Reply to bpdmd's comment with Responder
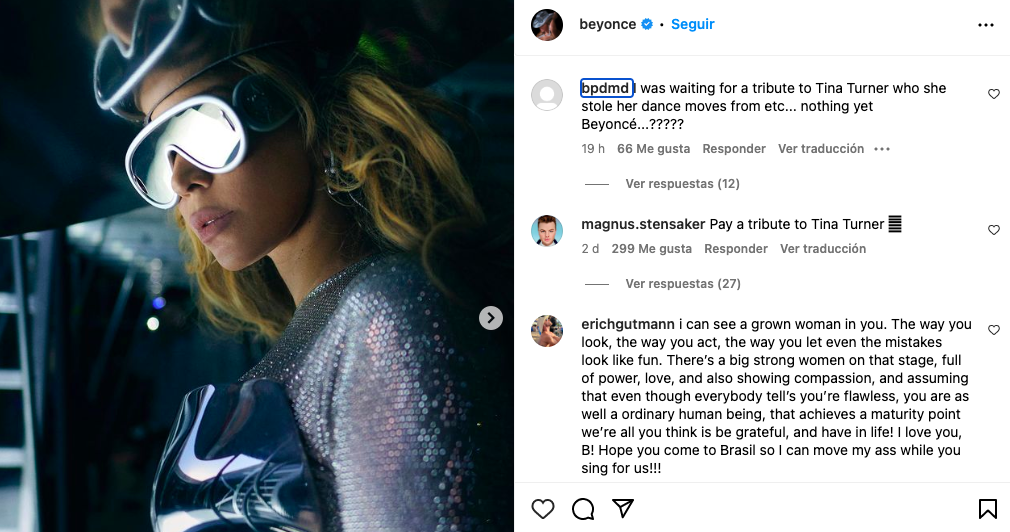This screenshot has width=1010, height=532. click(x=734, y=149)
